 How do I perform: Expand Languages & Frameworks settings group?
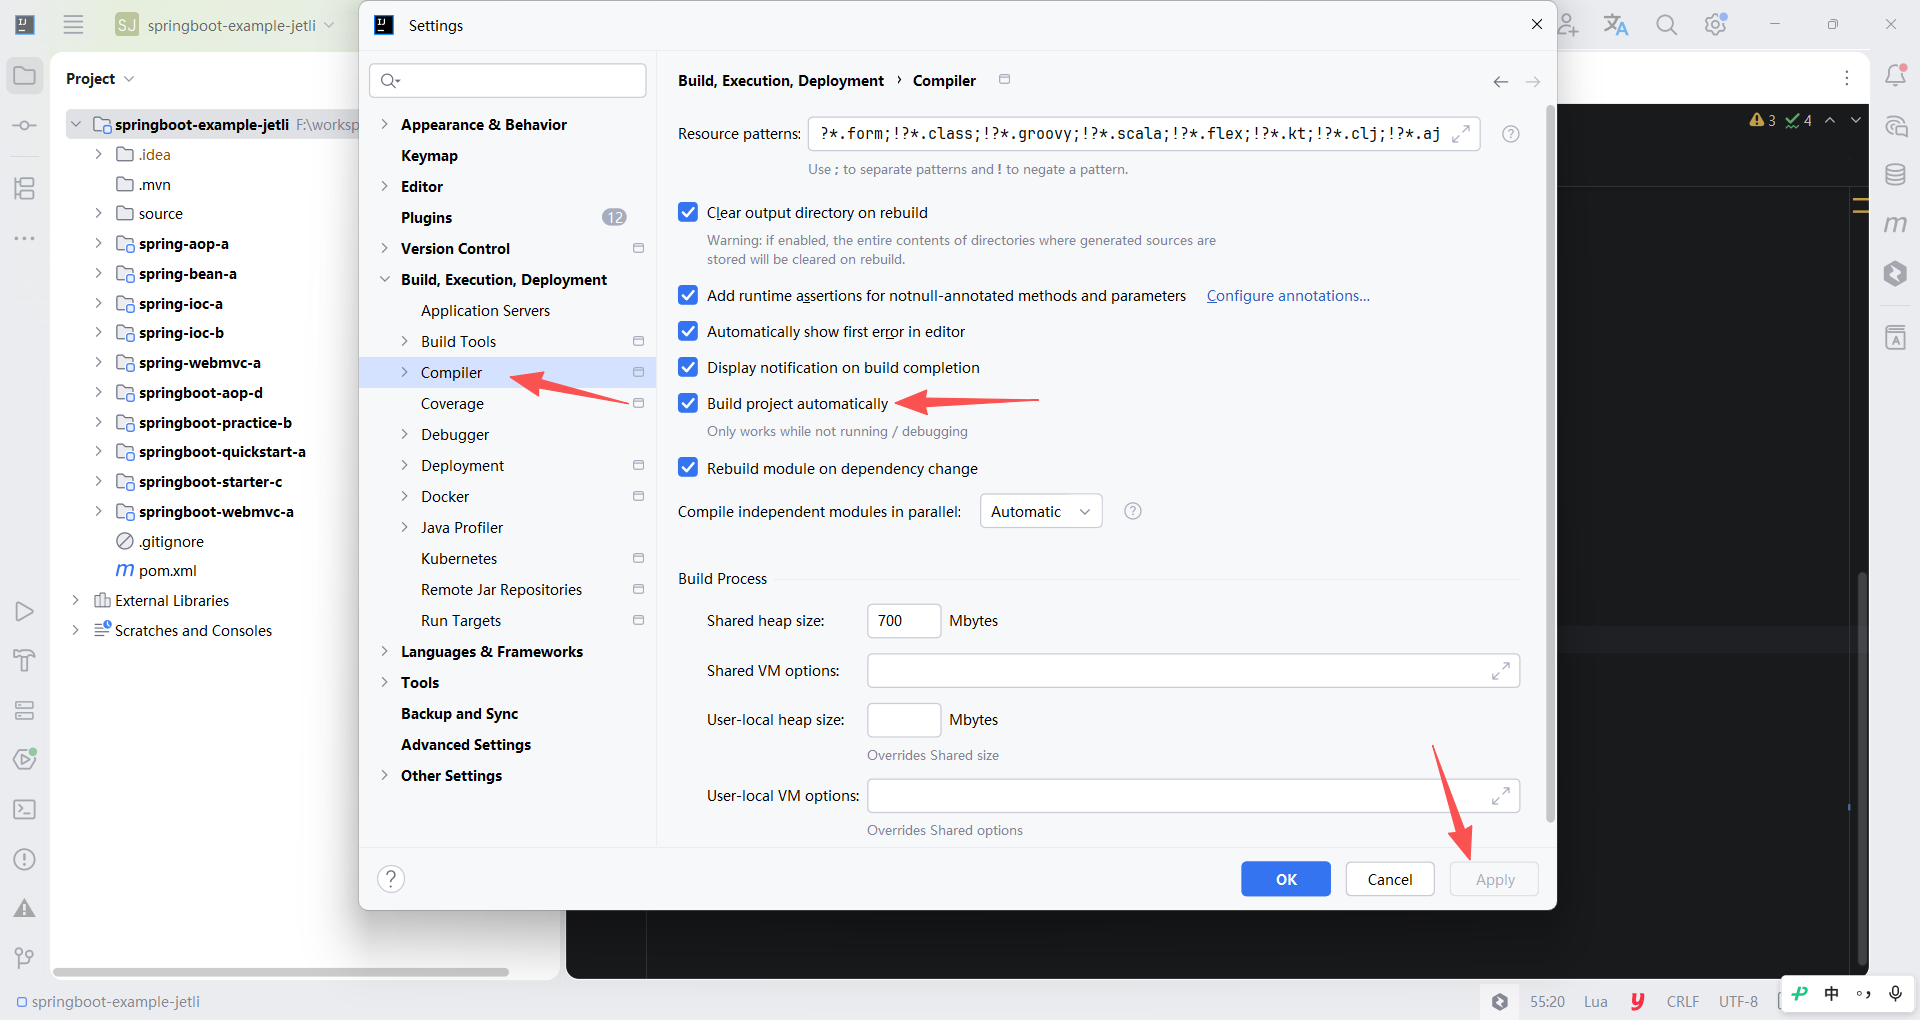[x=385, y=651]
